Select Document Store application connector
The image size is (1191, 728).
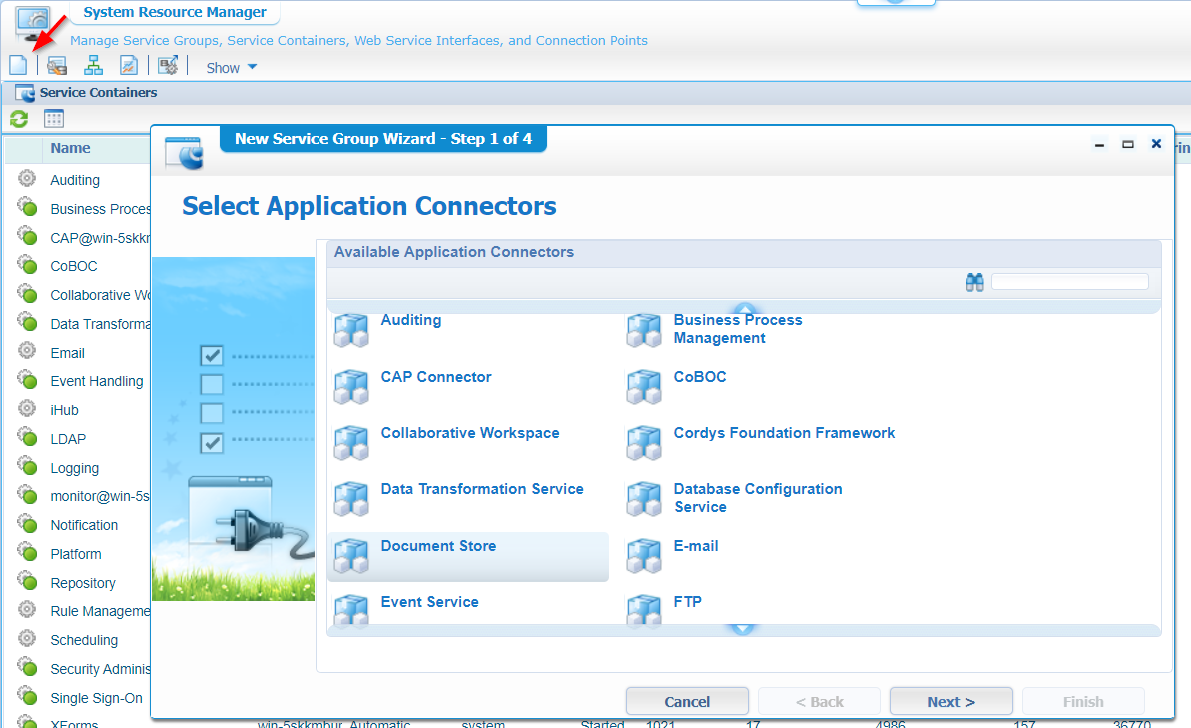(x=438, y=546)
